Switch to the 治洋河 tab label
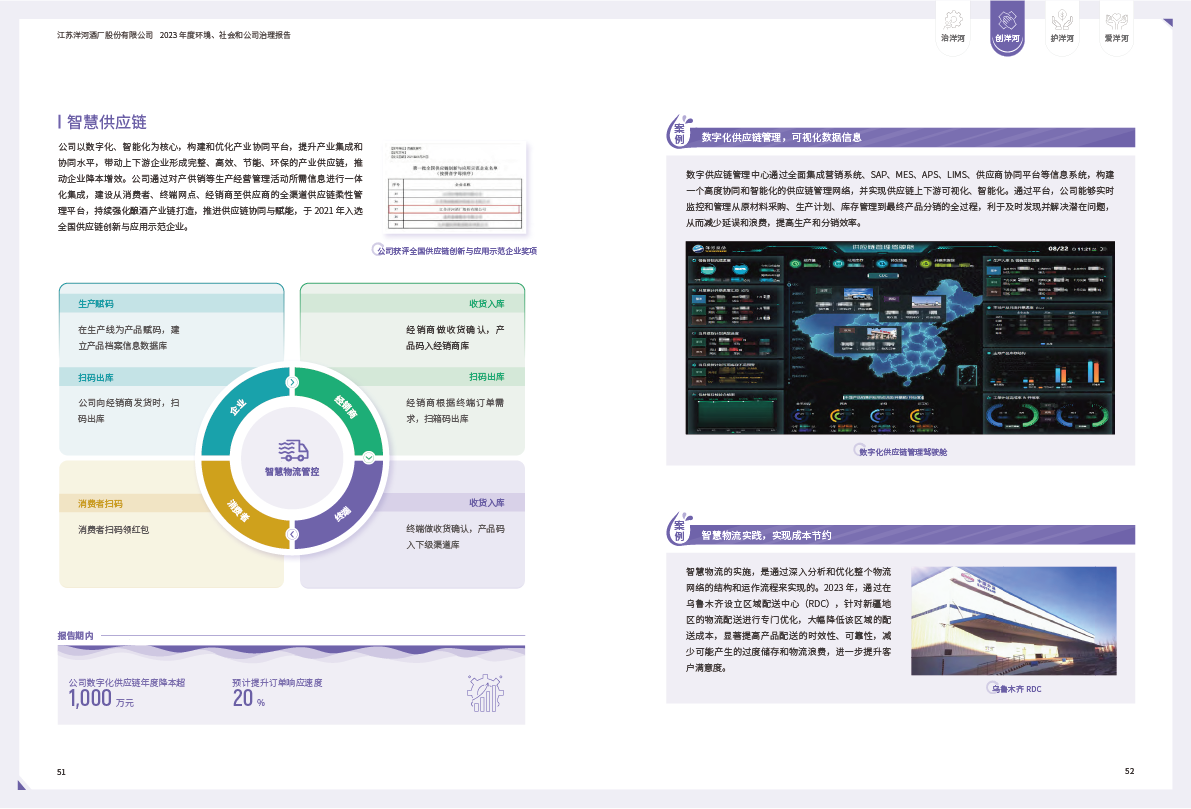This screenshot has height=809, width=1191. click(953, 39)
